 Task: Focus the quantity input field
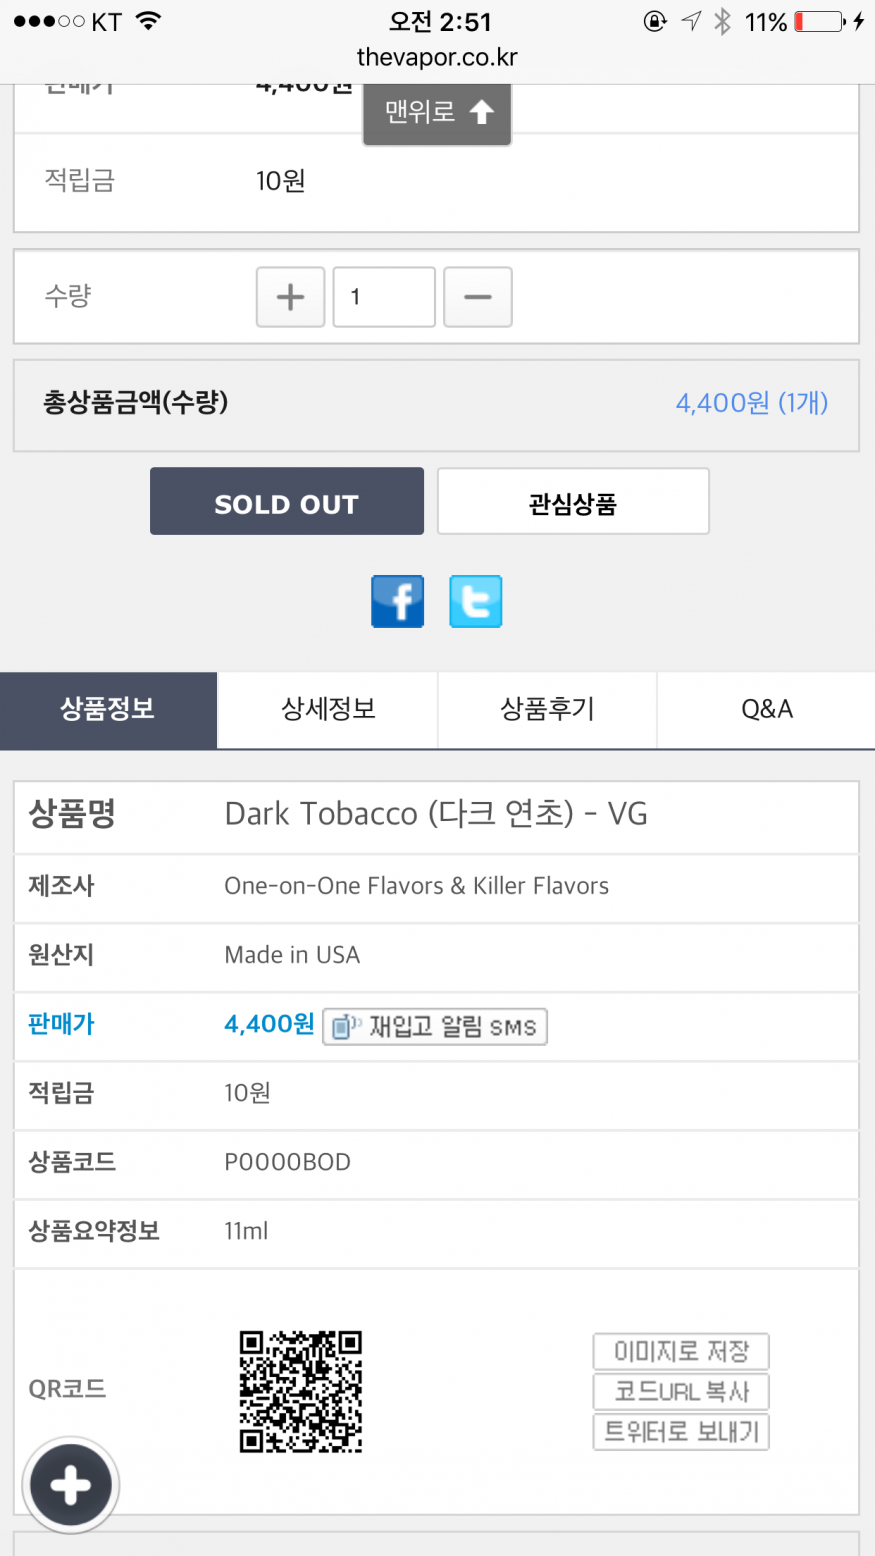tap(384, 297)
